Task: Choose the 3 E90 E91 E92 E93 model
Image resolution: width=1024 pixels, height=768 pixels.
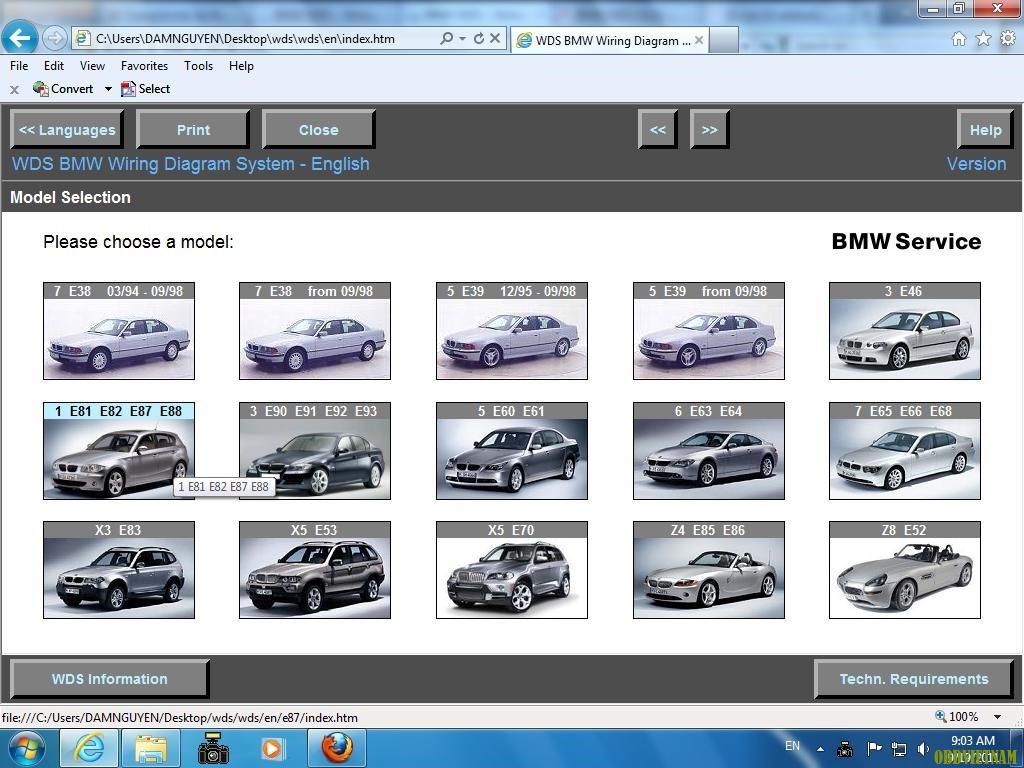Action: tap(315, 451)
